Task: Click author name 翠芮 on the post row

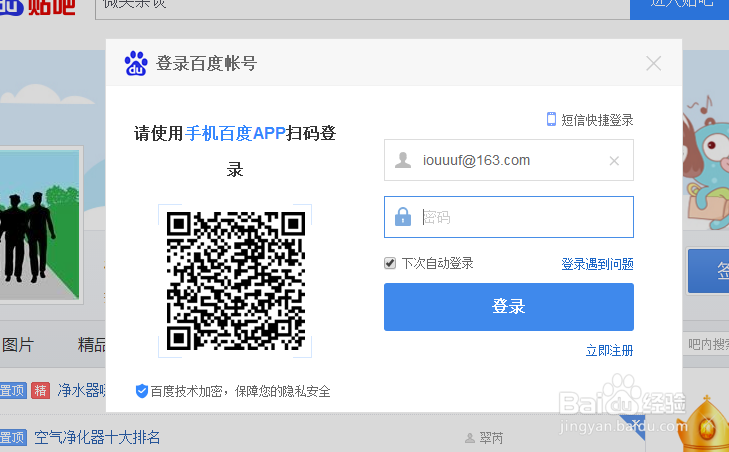Action: click(491, 438)
